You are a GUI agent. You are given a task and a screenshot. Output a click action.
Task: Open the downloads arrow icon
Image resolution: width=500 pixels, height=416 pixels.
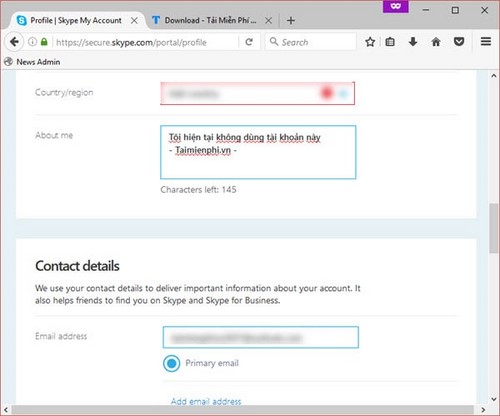click(x=413, y=42)
